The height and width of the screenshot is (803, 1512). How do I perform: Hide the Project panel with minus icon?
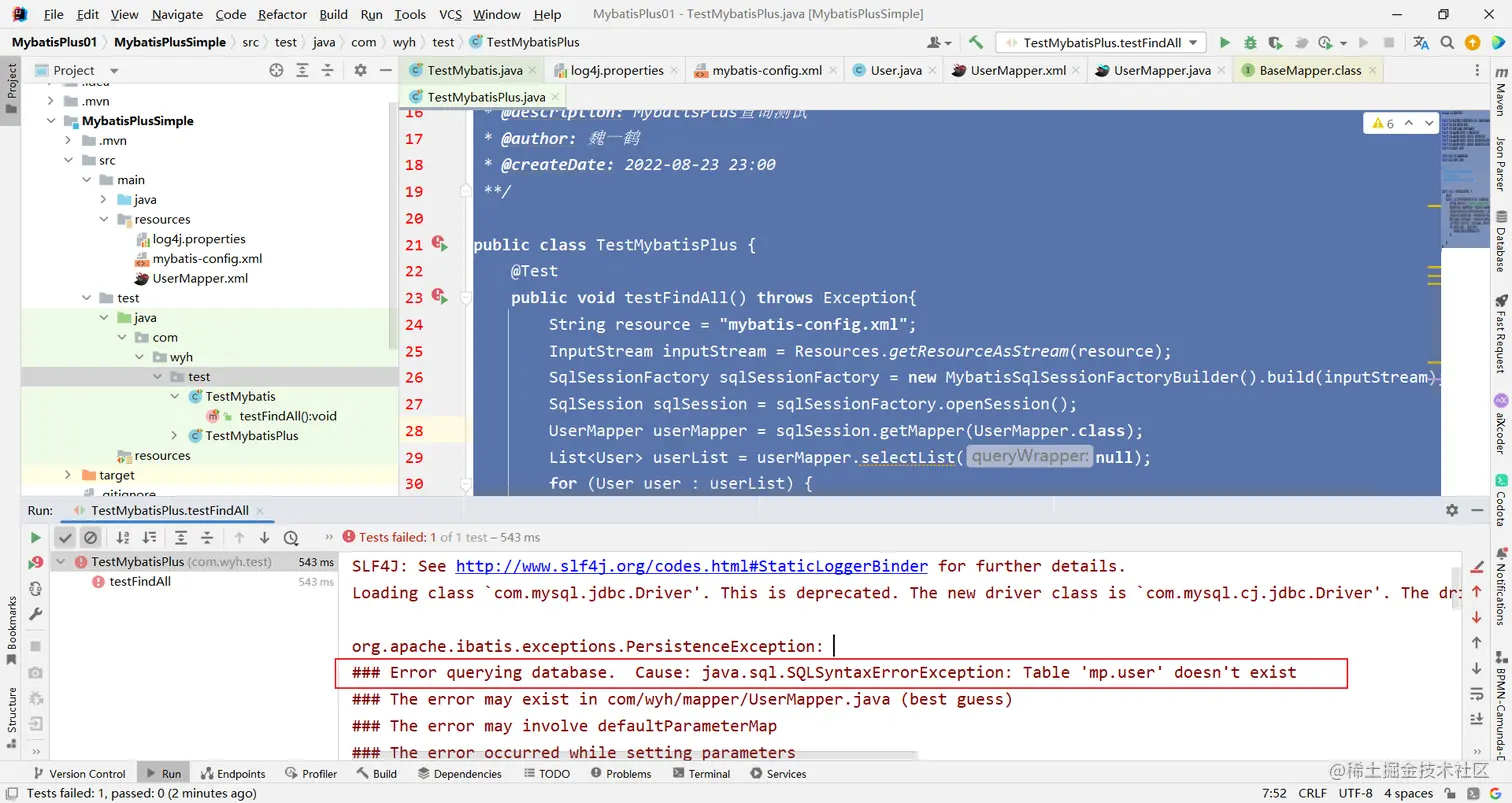click(x=385, y=70)
